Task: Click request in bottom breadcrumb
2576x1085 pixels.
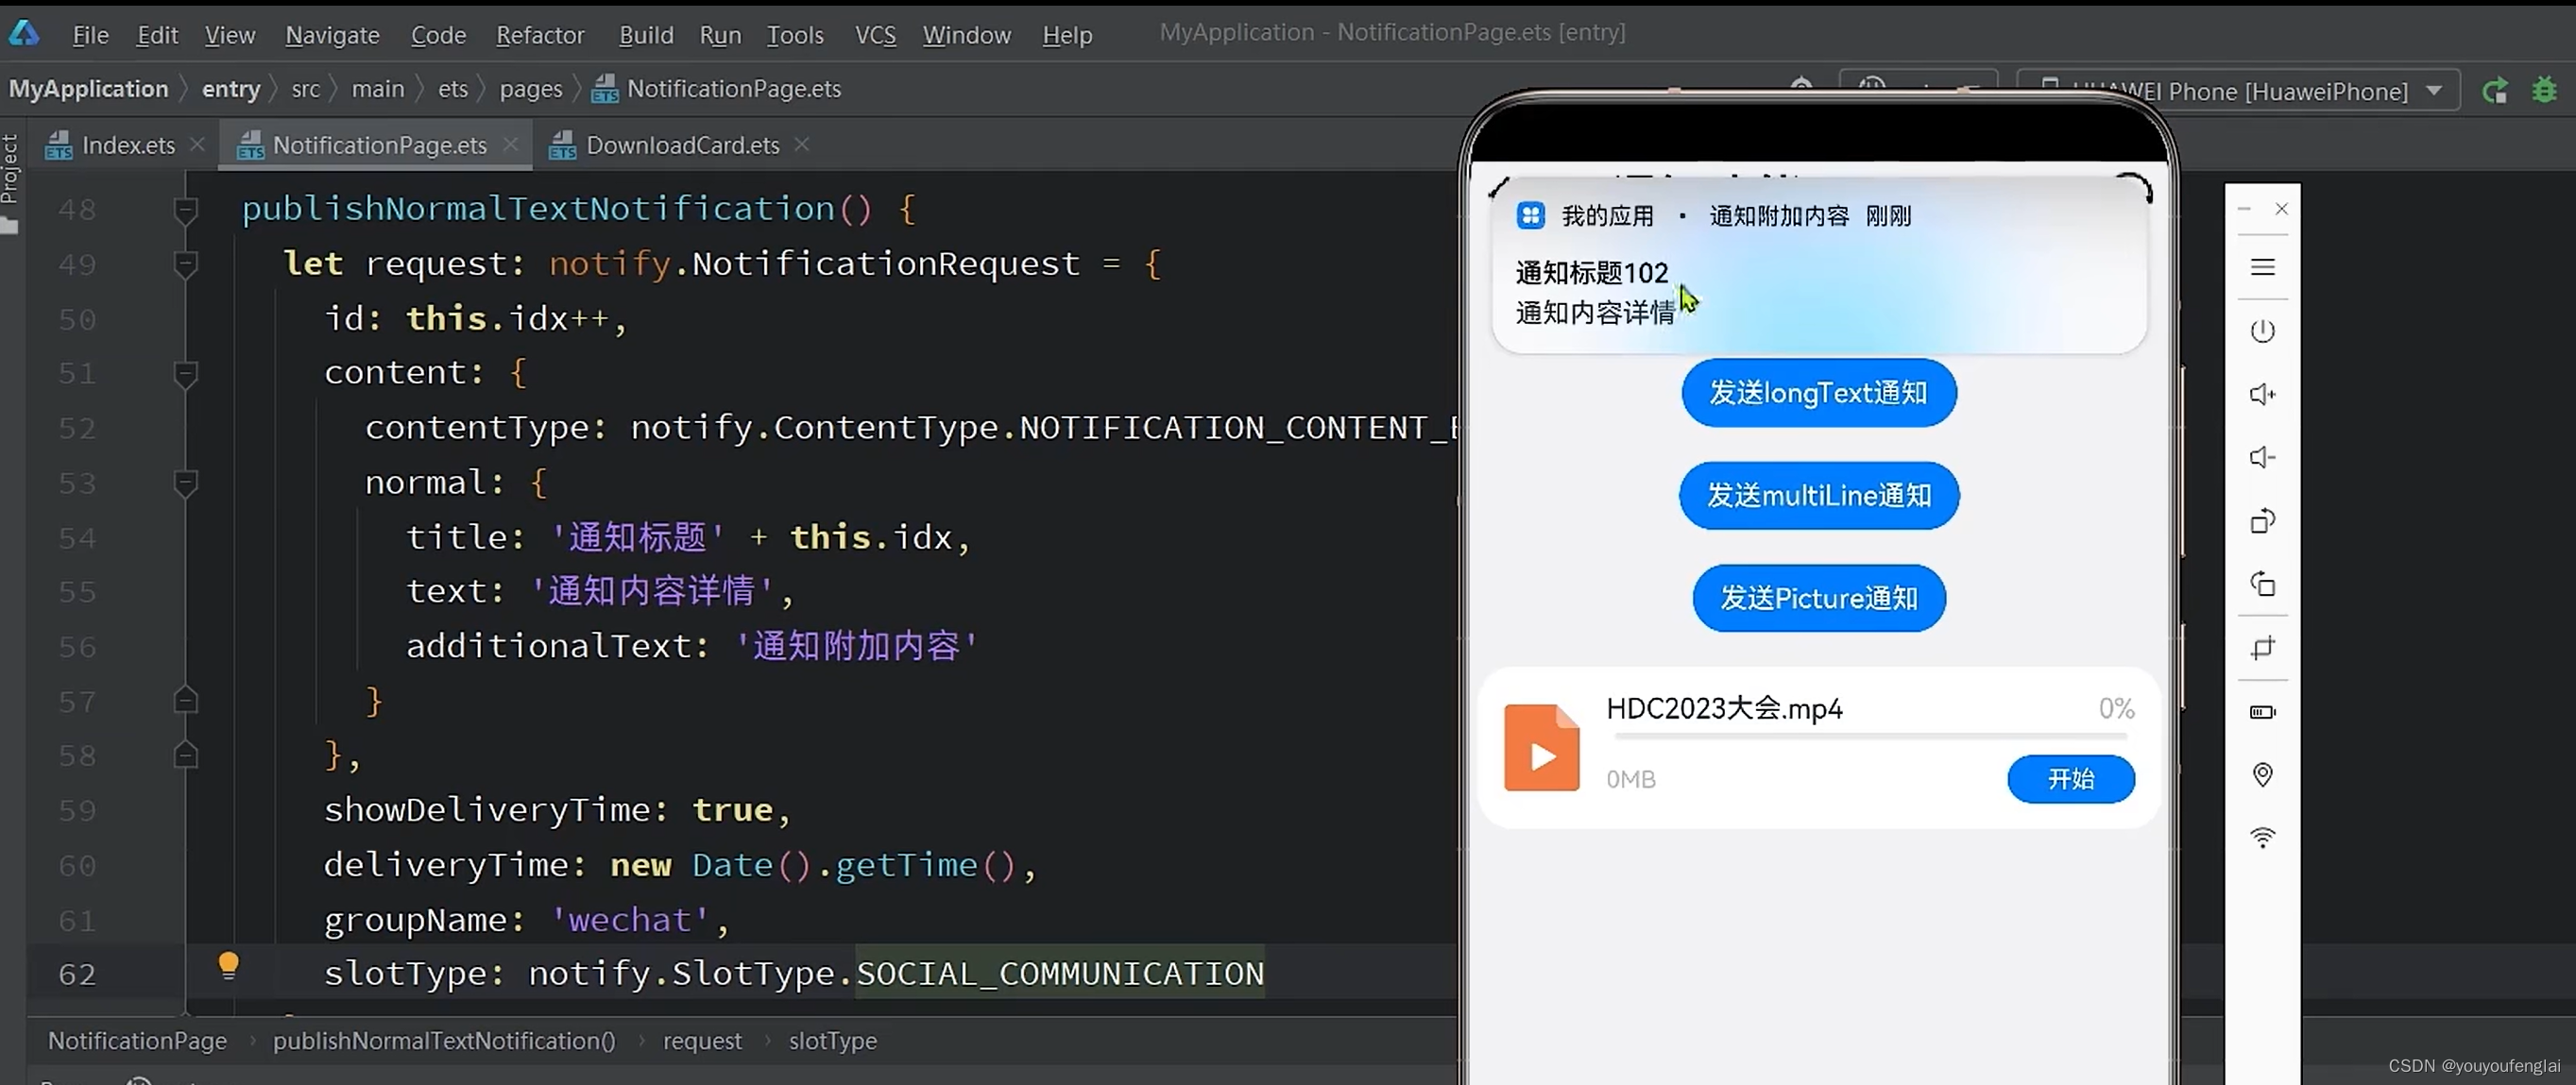Action: click(702, 1040)
